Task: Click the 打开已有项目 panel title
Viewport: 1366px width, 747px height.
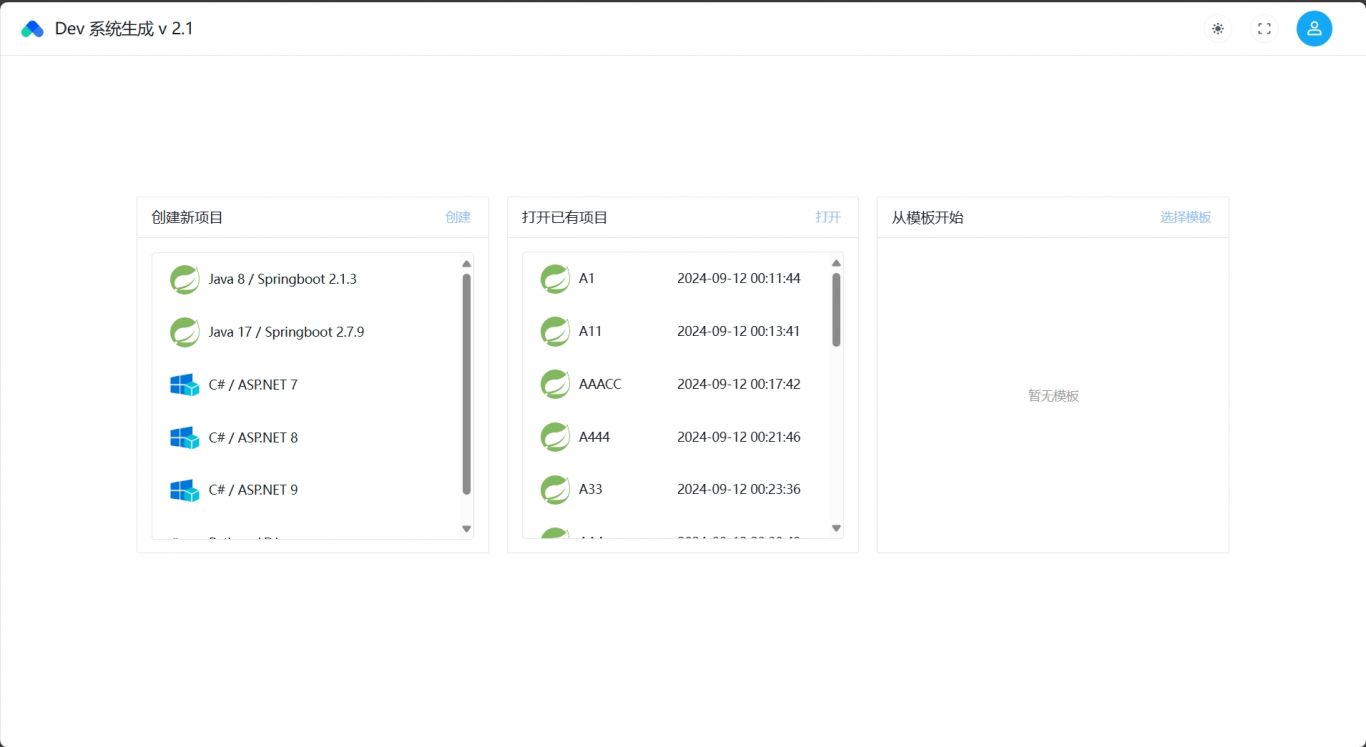Action: [x=565, y=217]
